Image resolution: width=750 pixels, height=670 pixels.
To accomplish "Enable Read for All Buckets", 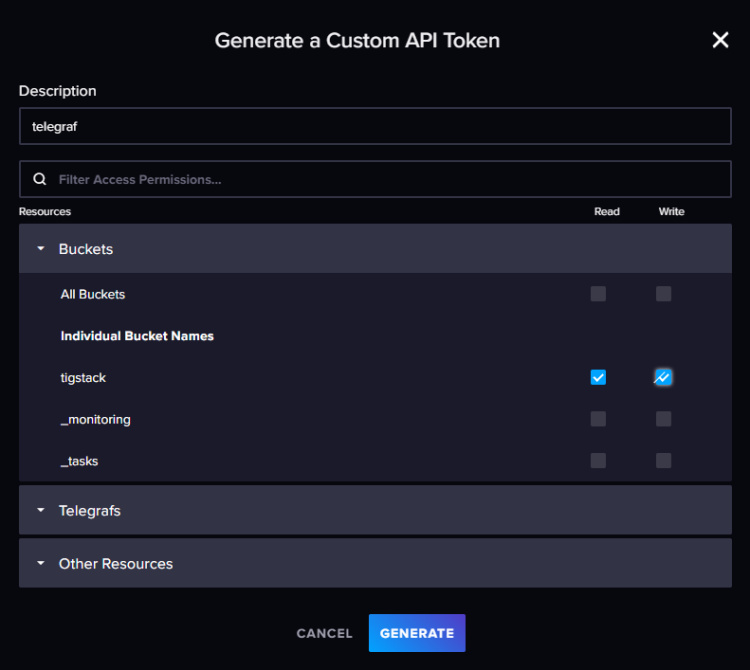I will tap(598, 294).
